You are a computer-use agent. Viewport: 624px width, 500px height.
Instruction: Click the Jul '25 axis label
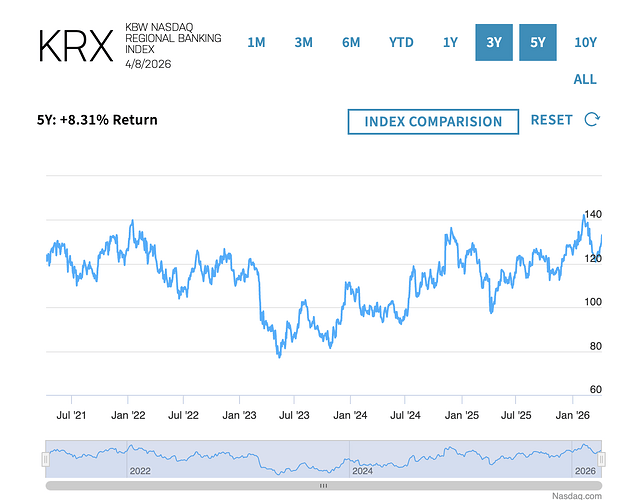[516, 415]
